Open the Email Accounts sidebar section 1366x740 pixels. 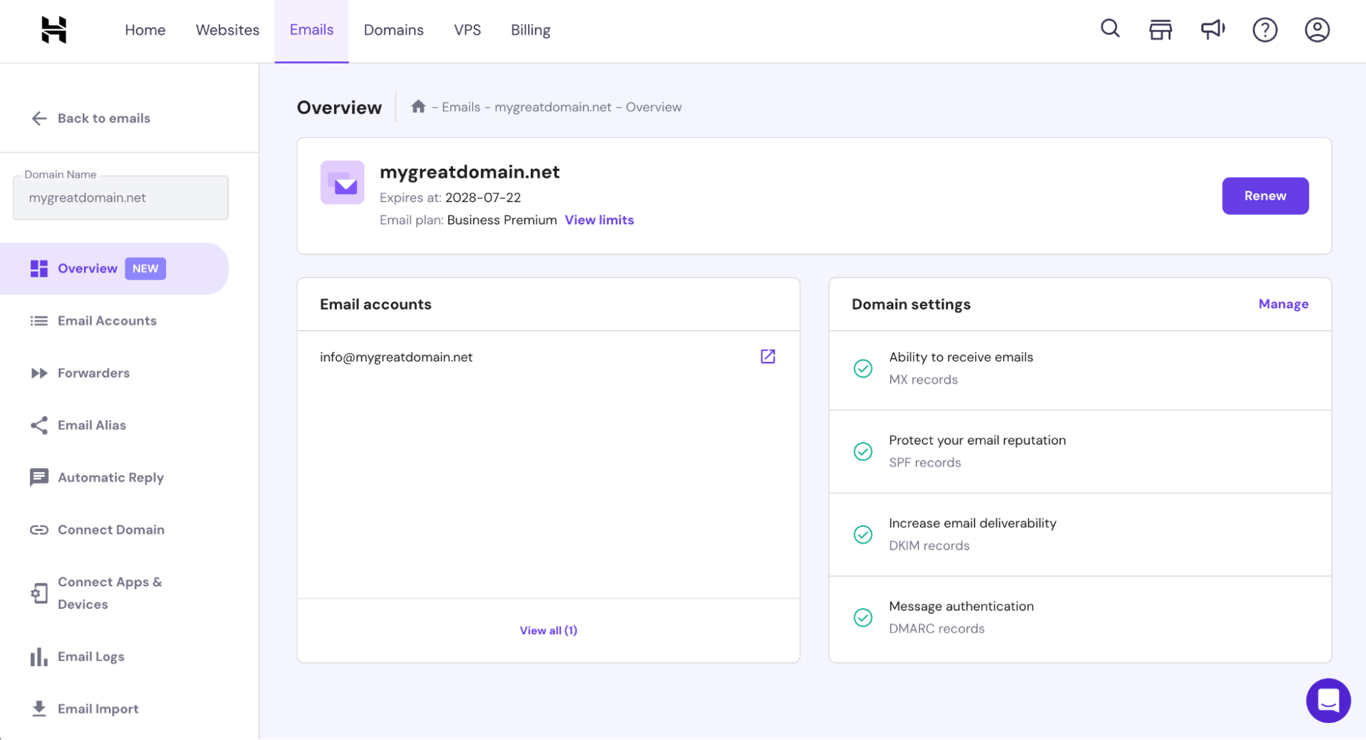107,320
